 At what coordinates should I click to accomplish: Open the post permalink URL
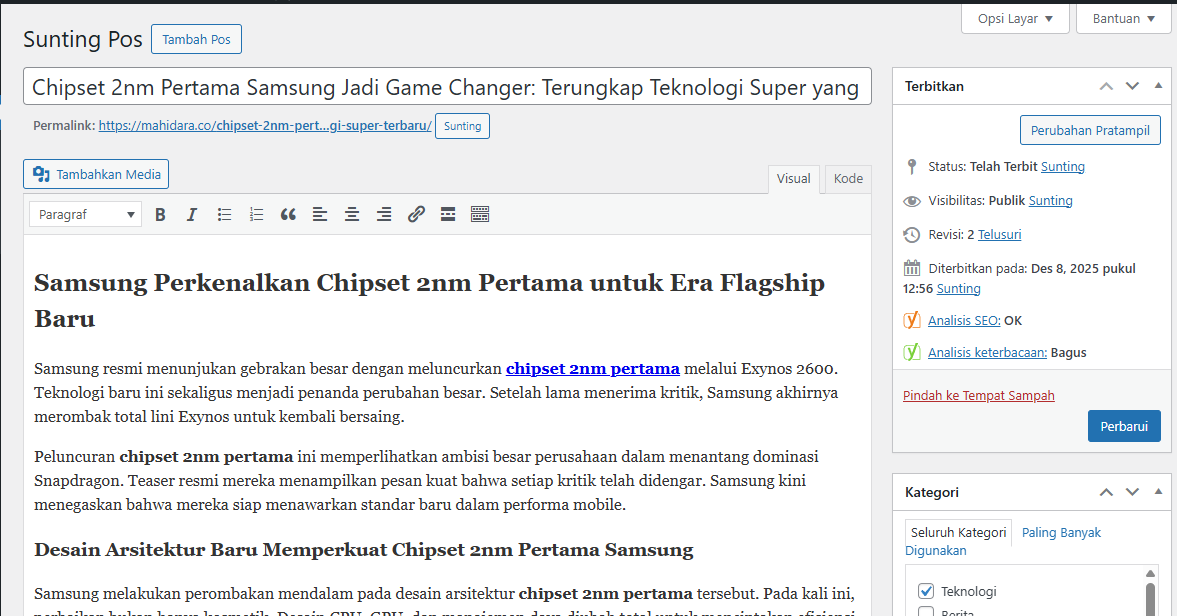click(x=265, y=126)
